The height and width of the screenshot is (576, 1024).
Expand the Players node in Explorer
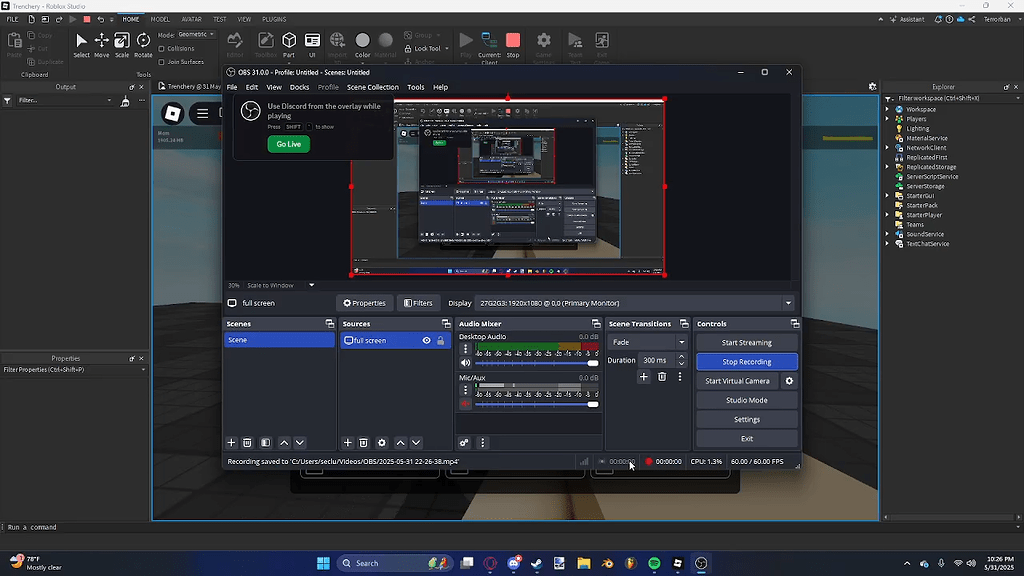(888, 119)
